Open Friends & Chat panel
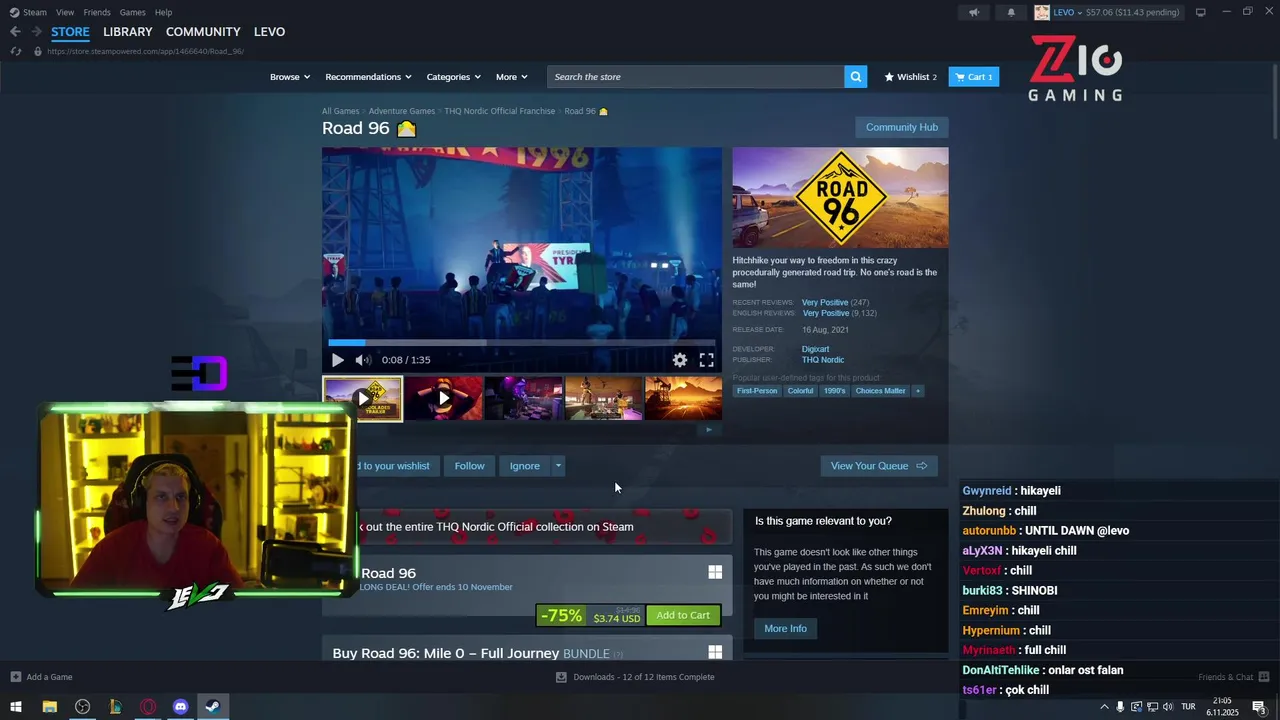The image size is (1280, 720). (x=1234, y=677)
